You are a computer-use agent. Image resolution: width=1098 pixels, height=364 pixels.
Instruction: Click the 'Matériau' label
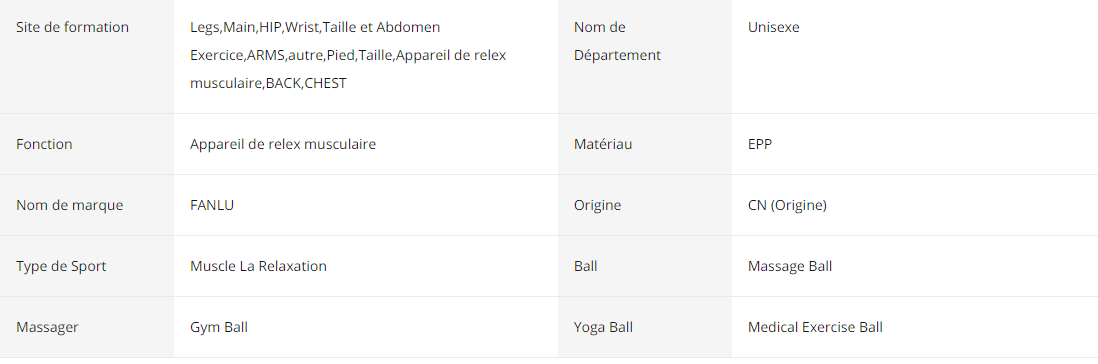pyautogui.click(x=603, y=144)
